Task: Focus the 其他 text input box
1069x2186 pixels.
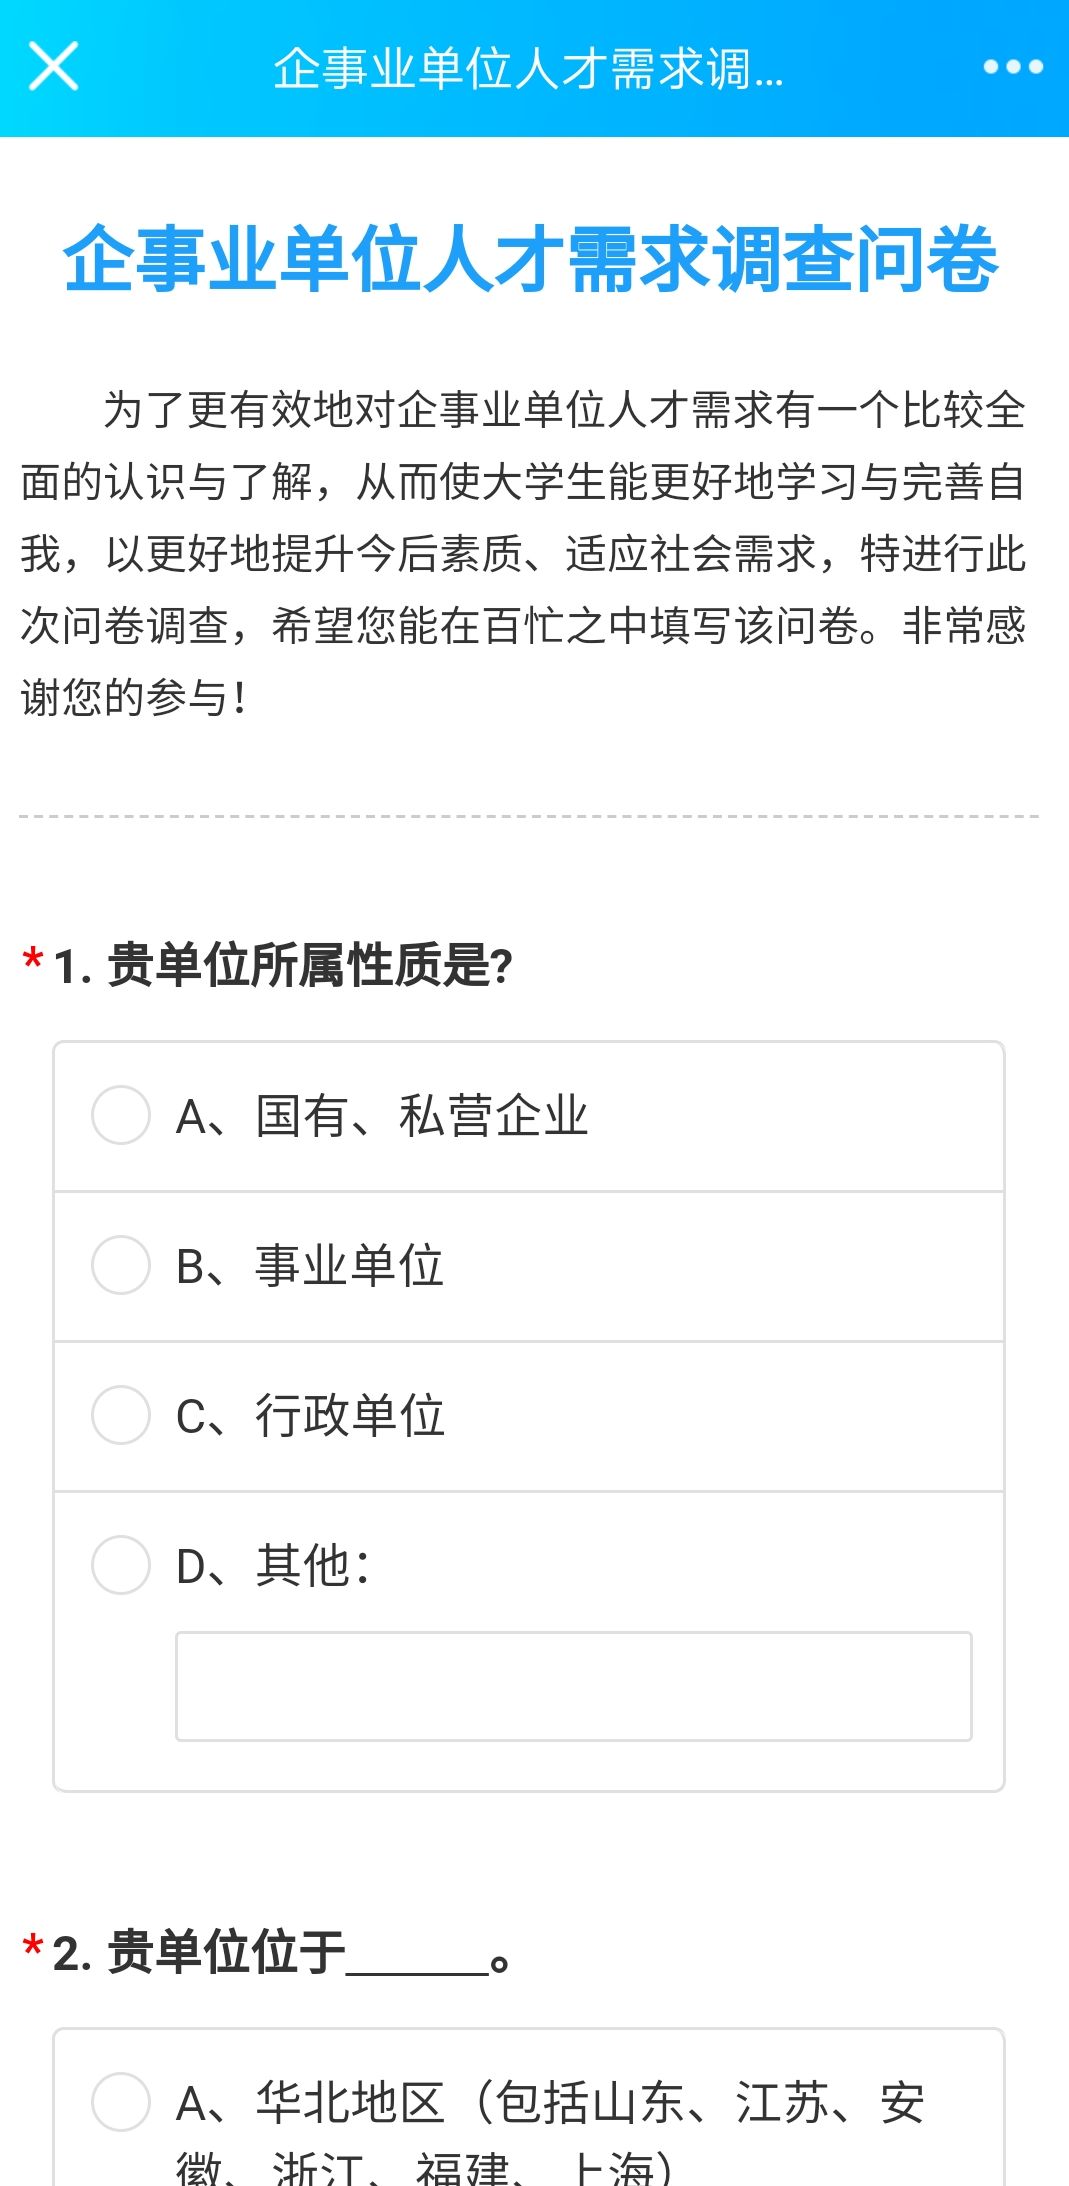Action: (573, 1686)
